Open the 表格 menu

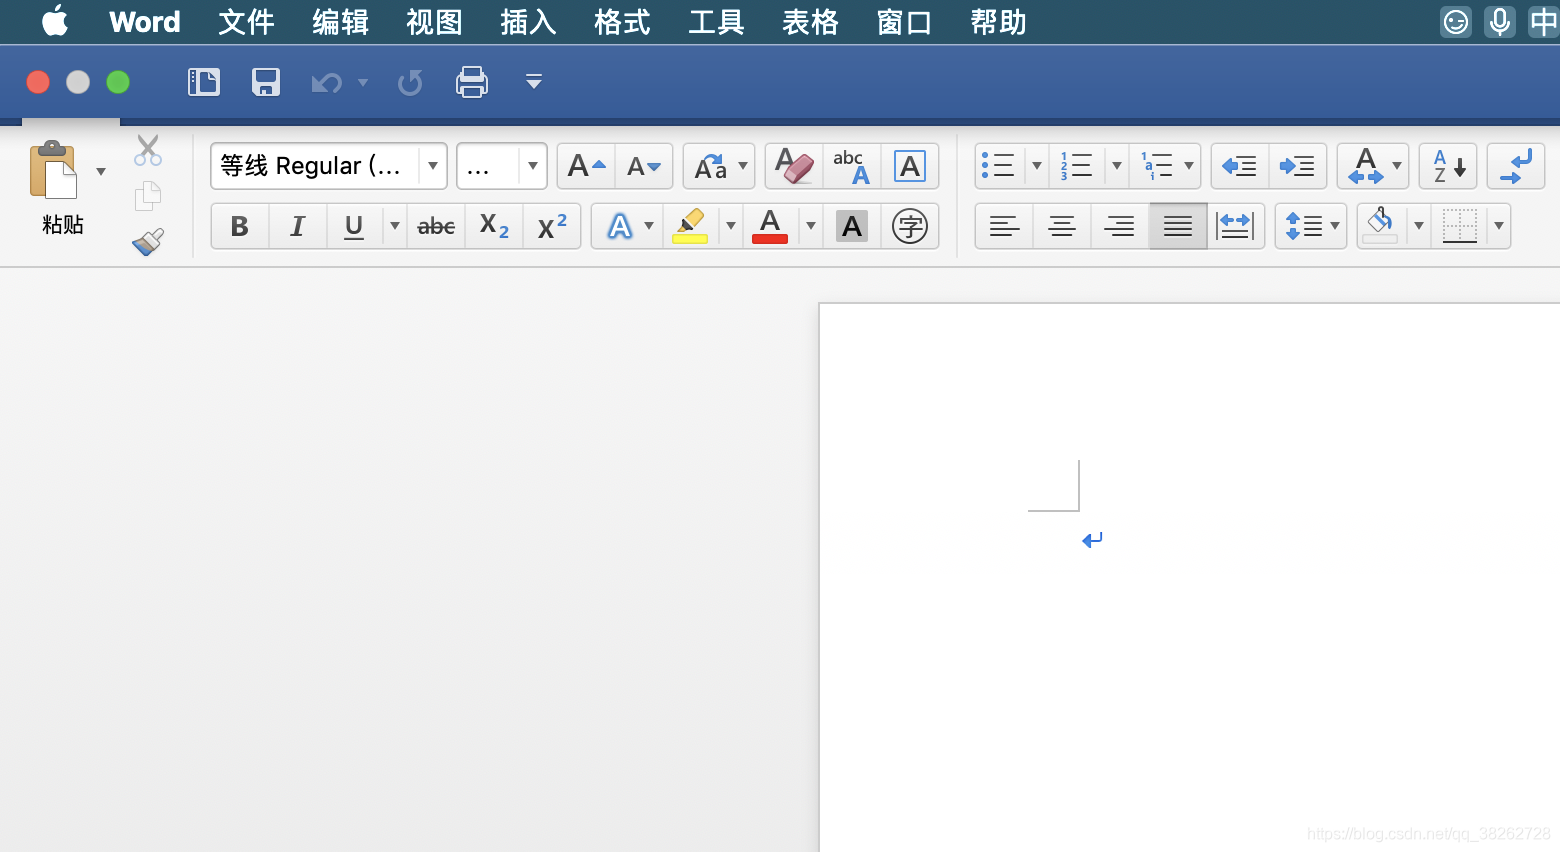tap(810, 22)
